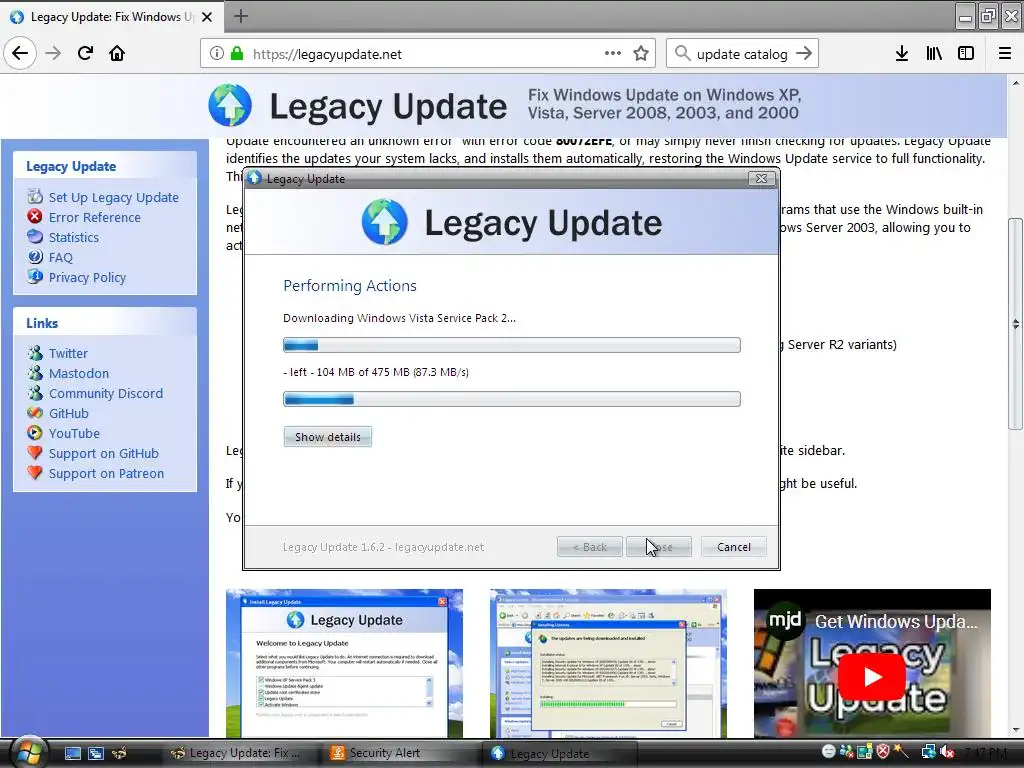The width and height of the screenshot is (1024, 768).
Task: Reload the legacyupdate.net page
Action: [85, 53]
